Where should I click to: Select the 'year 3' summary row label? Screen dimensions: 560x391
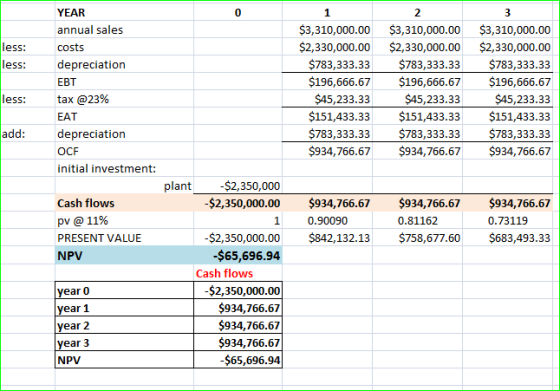pos(124,342)
